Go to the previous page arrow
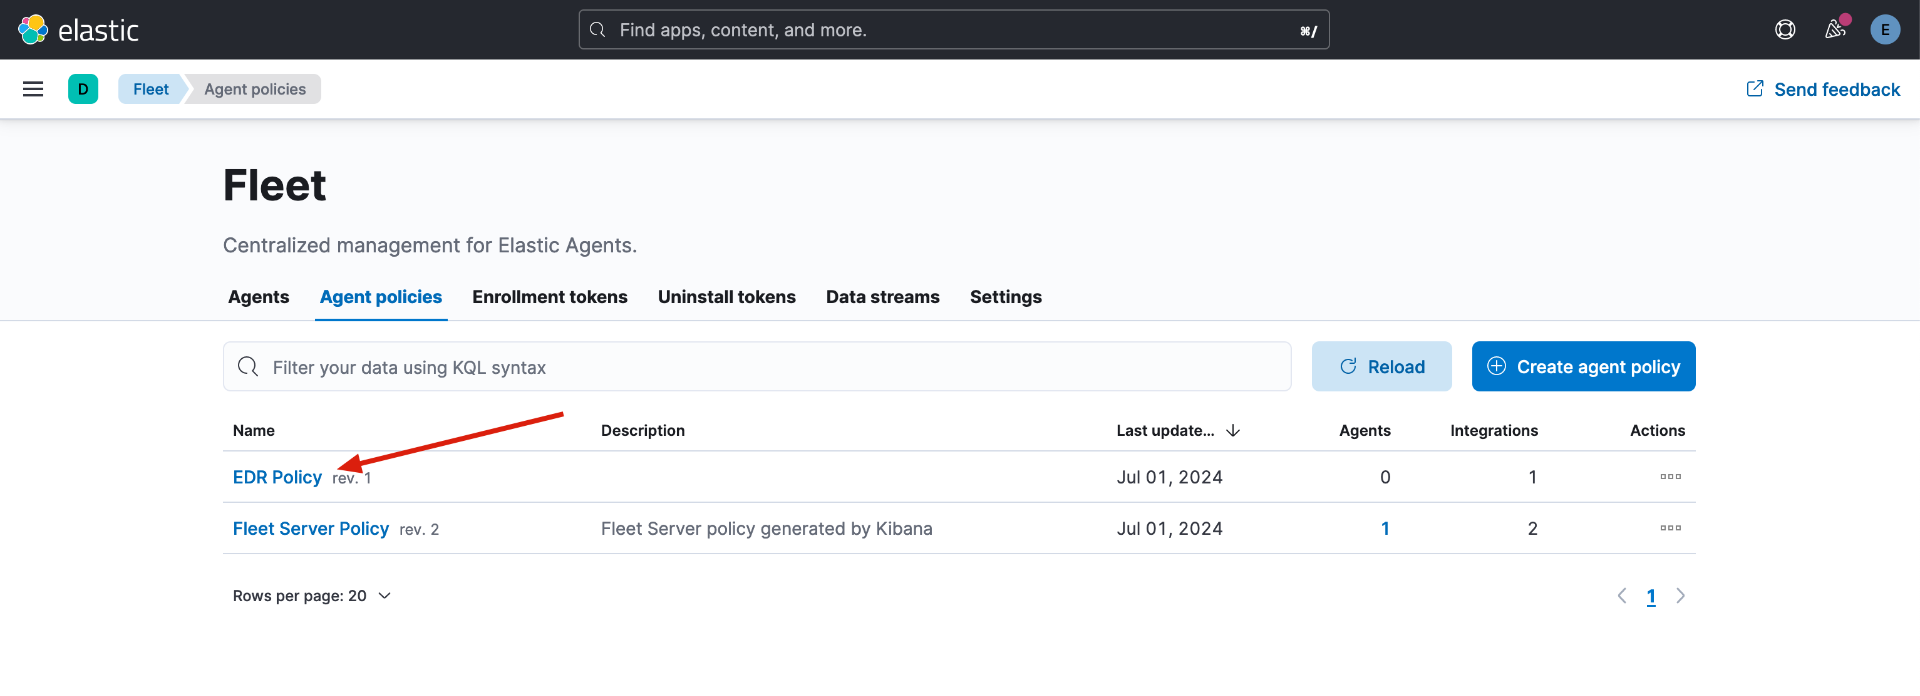This screenshot has width=1920, height=696. tap(1622, 596)
